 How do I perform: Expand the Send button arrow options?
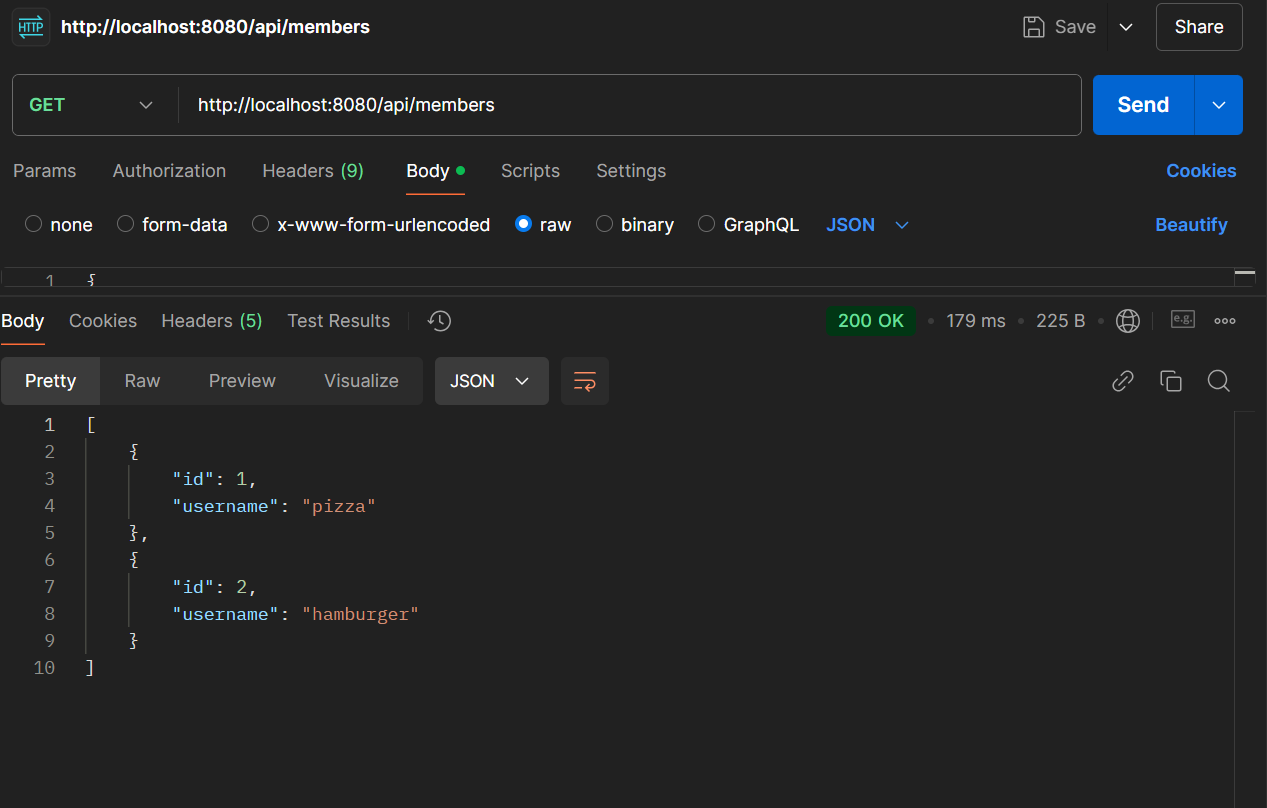[1219, 105]
